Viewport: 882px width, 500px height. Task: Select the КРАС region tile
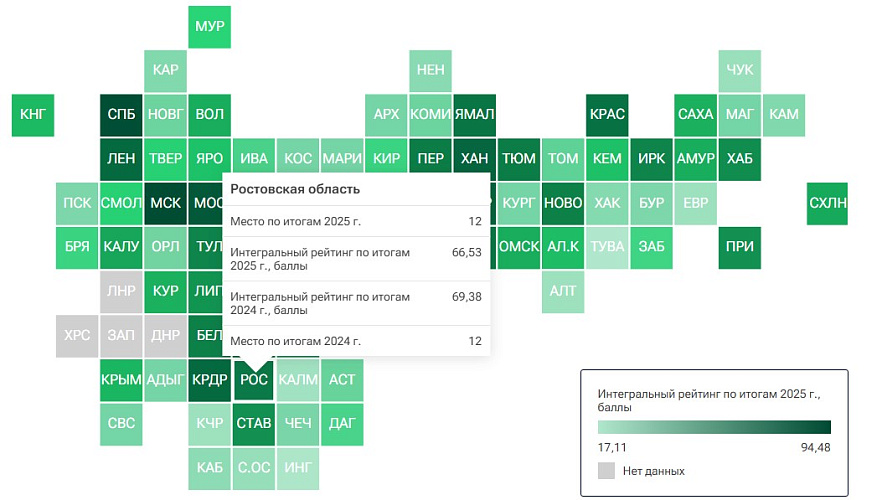[607, 115]
